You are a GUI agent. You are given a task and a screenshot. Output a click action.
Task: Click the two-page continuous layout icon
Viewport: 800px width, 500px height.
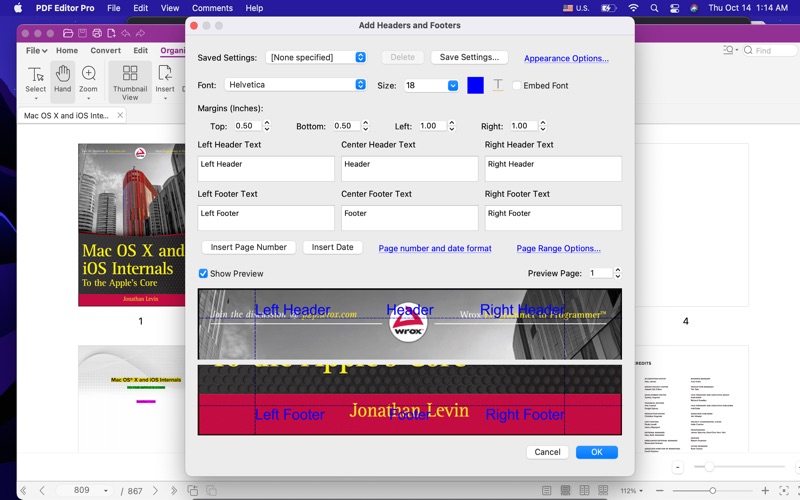pyautogui.click(x=603, y=491)
